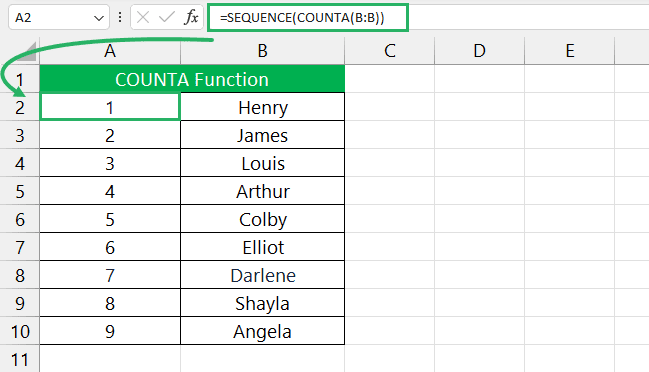
Task: Select row 11 header
Action: coord(19,359)
